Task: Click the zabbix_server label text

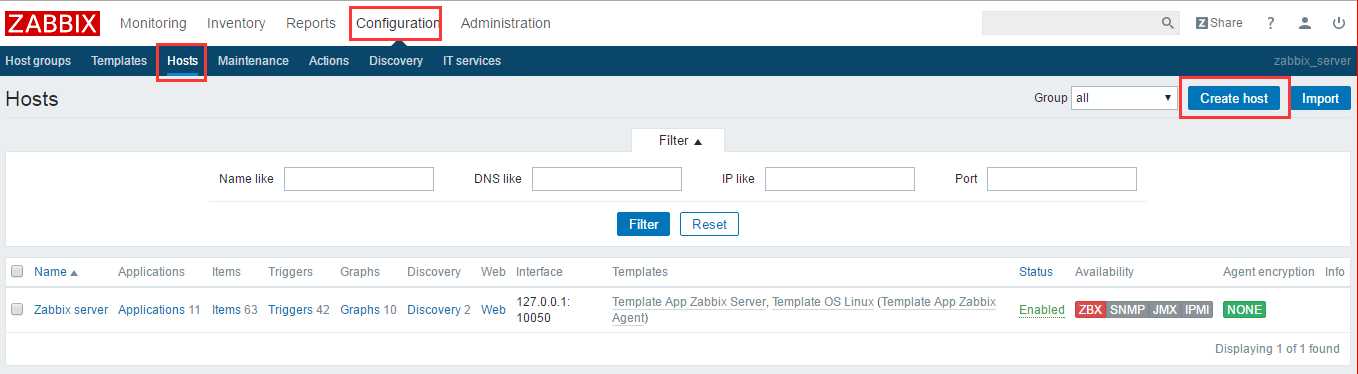Action: tap(1311, 61)
